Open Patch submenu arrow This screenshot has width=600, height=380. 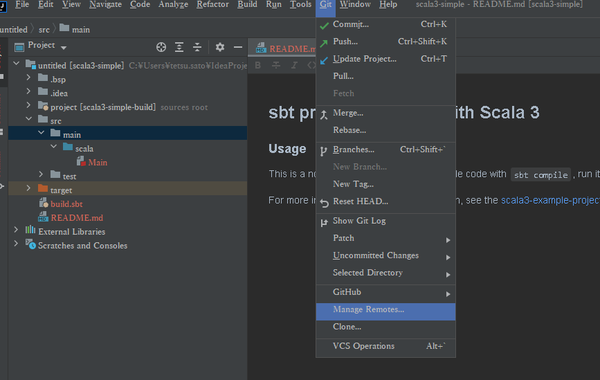click(448, 240)
